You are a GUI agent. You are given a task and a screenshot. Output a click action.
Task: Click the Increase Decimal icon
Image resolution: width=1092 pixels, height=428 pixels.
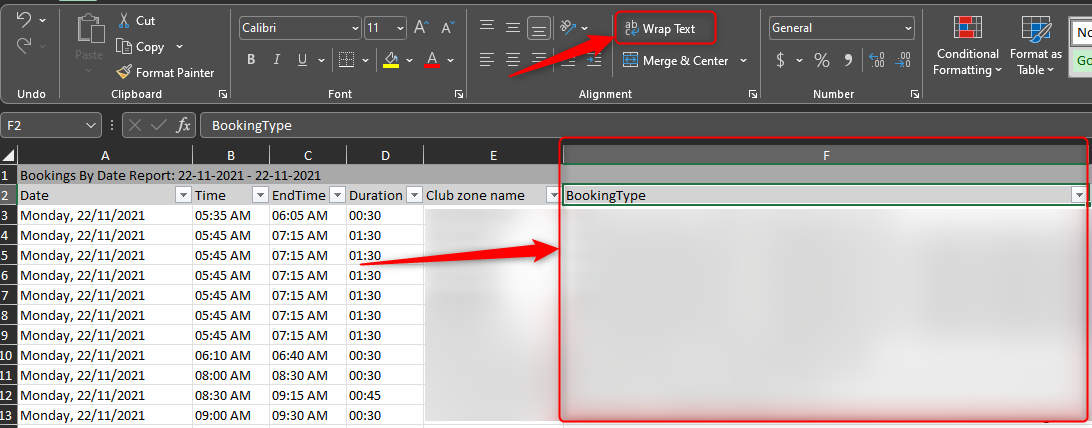point(877,60)
